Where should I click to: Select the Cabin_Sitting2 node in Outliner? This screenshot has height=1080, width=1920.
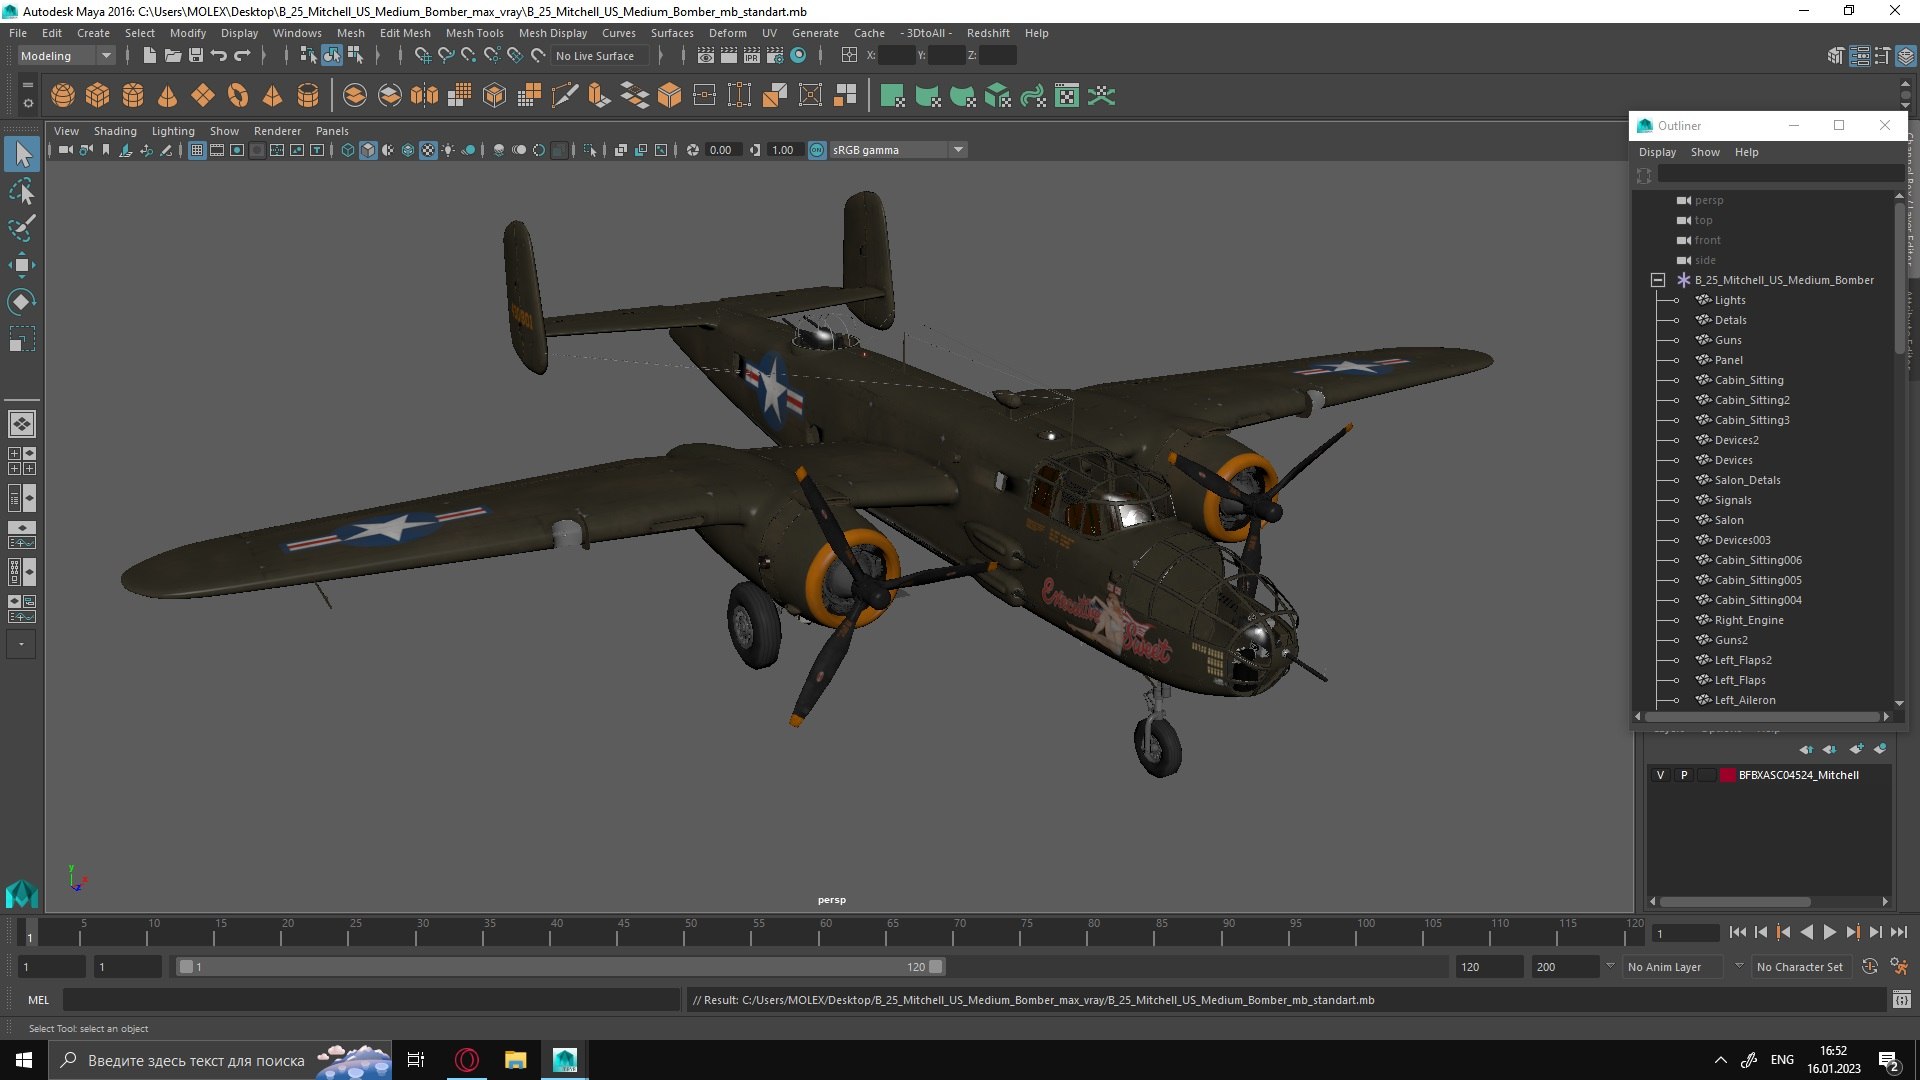(1752, 400)
